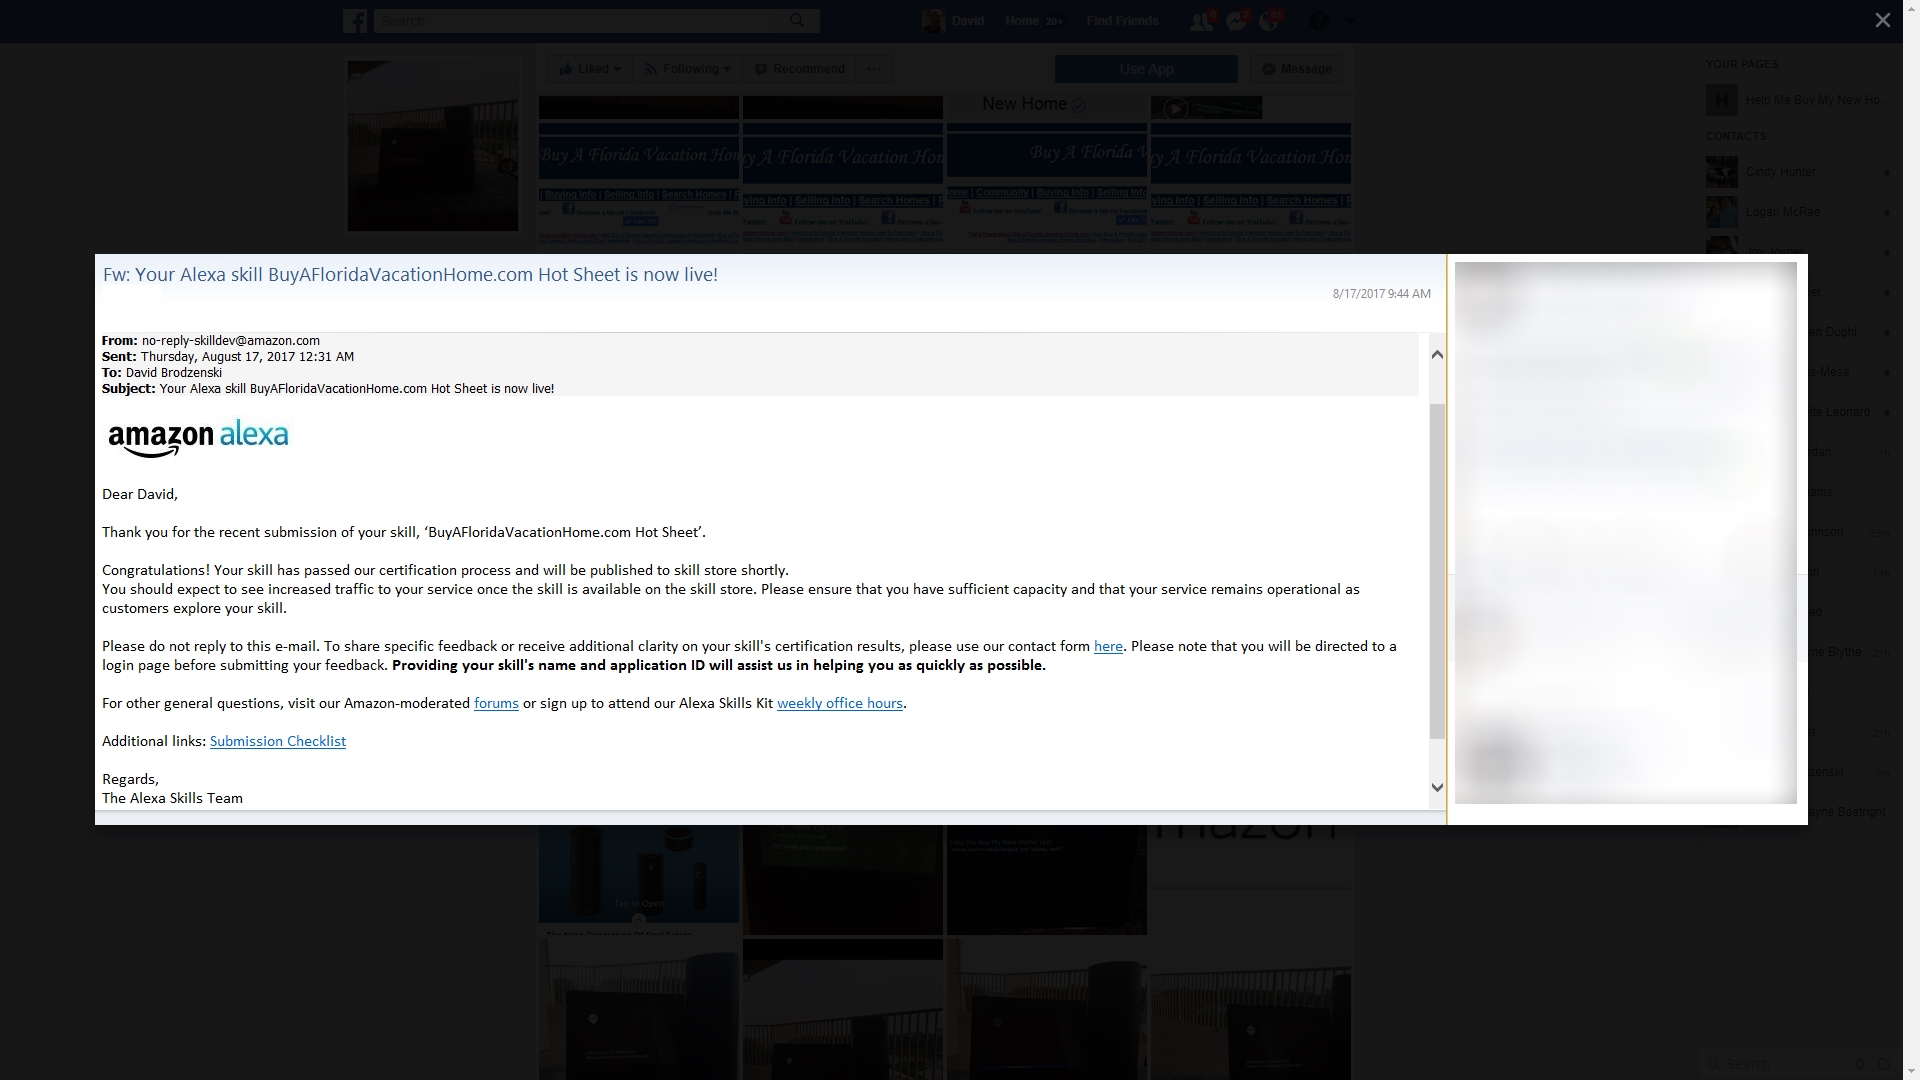Click the 8/17/2017 9:44 AM timestamp
This screenshot has width=1920, height=1080.
1381,294
